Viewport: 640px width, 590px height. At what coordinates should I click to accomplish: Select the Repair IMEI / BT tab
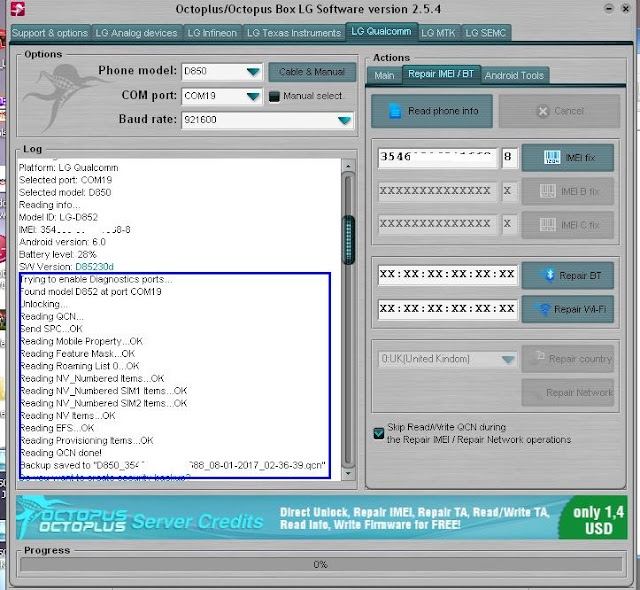(441, 74)
